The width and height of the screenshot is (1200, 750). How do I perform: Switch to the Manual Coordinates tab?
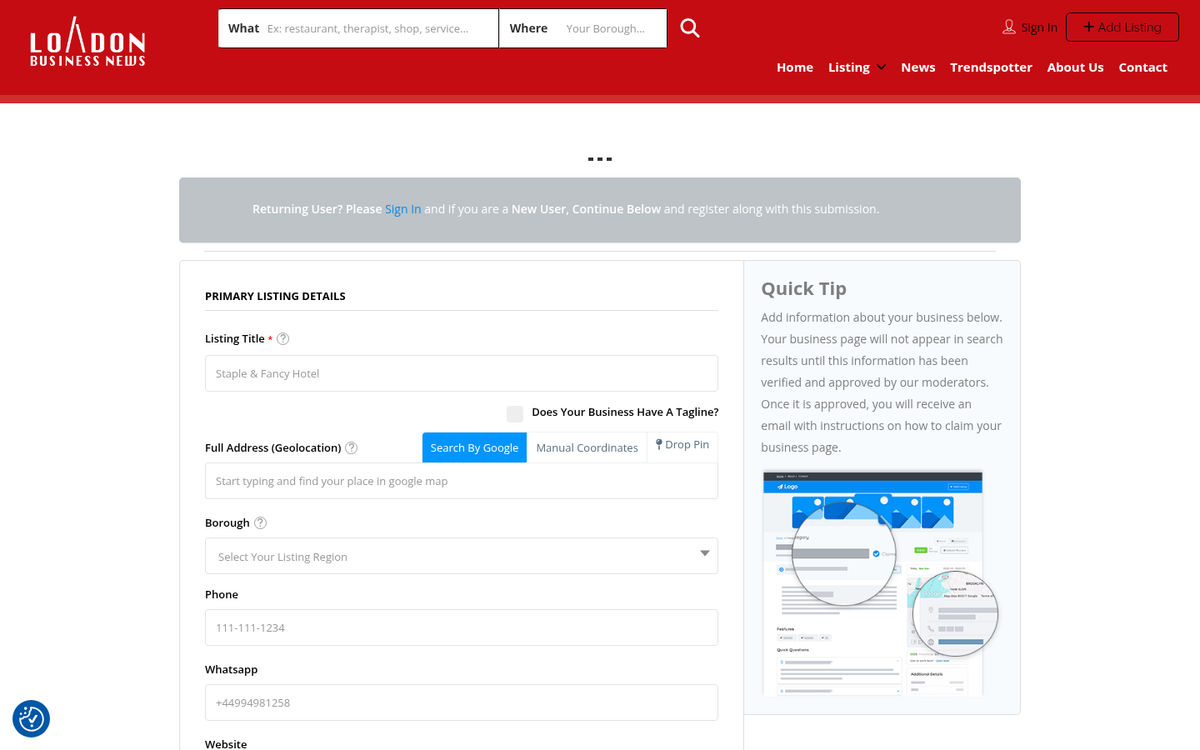(587, 447)
